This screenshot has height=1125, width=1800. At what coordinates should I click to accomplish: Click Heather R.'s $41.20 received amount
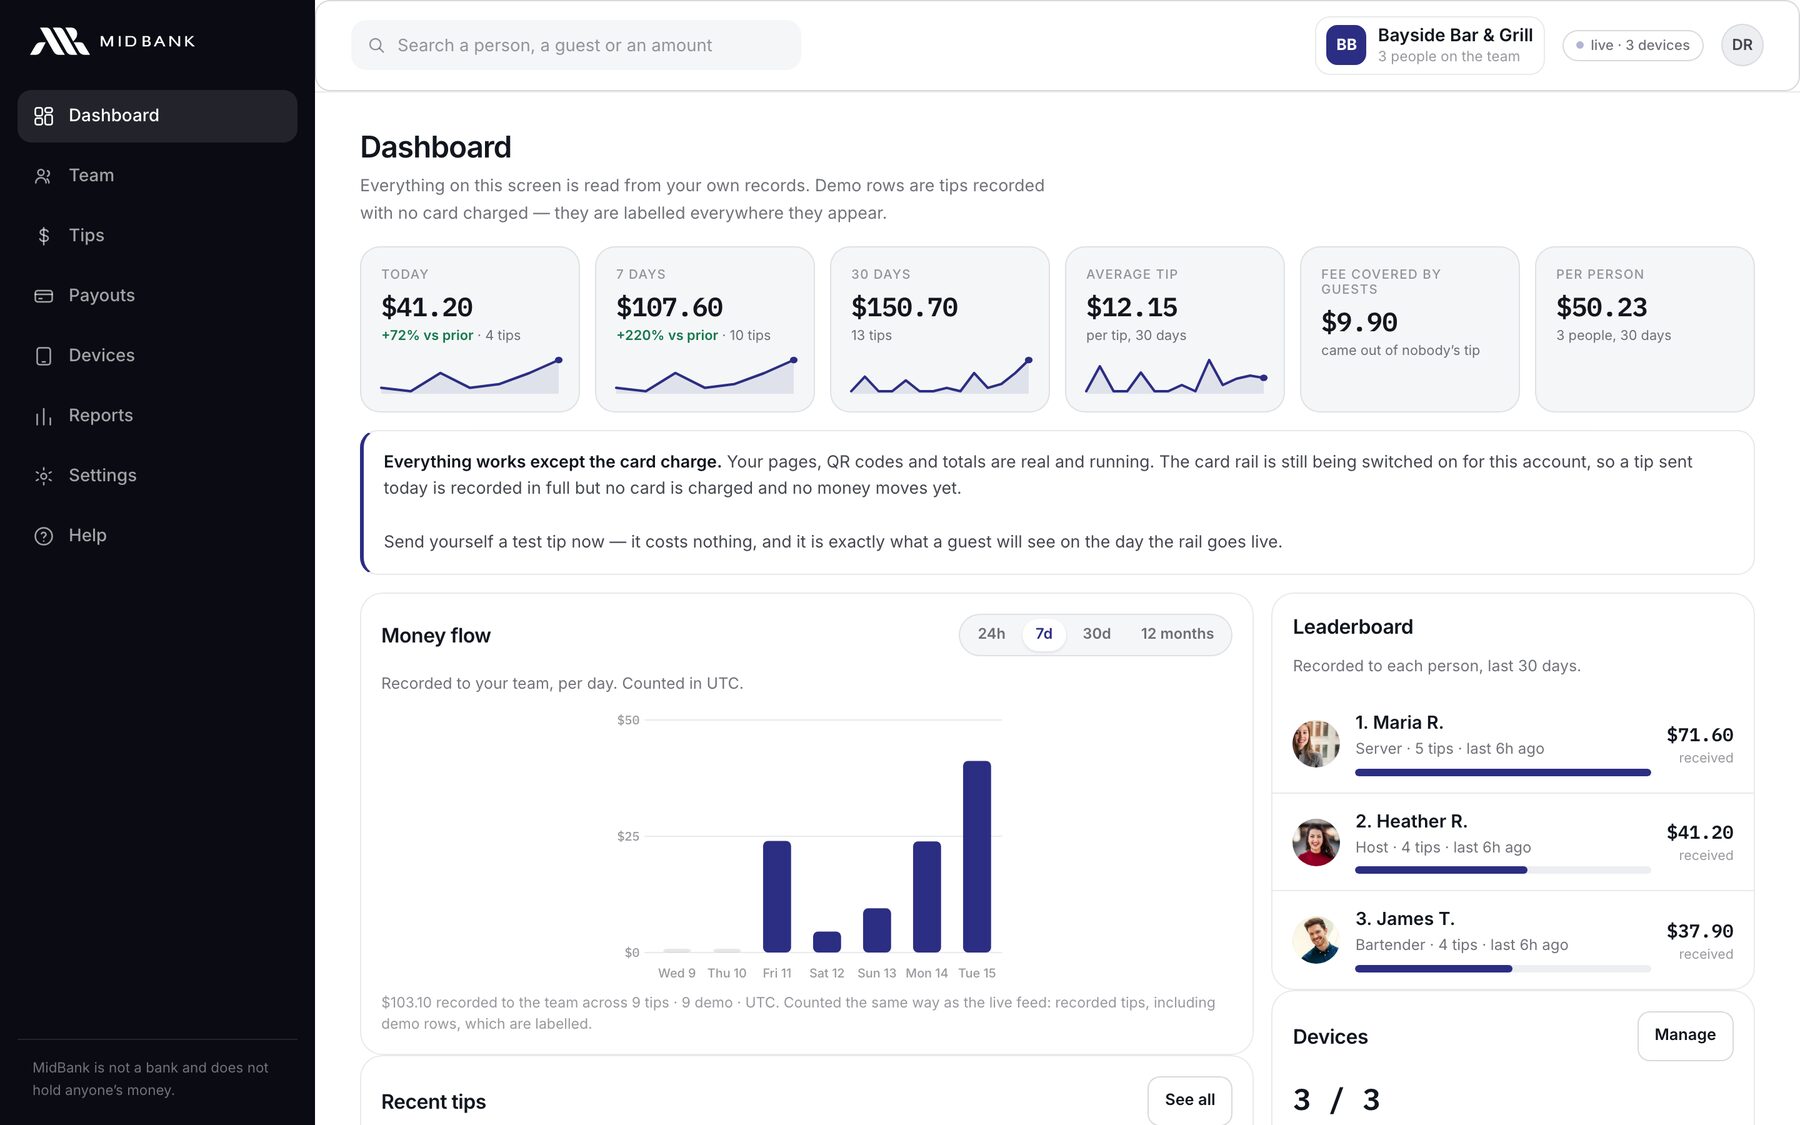pos(1700,833)
